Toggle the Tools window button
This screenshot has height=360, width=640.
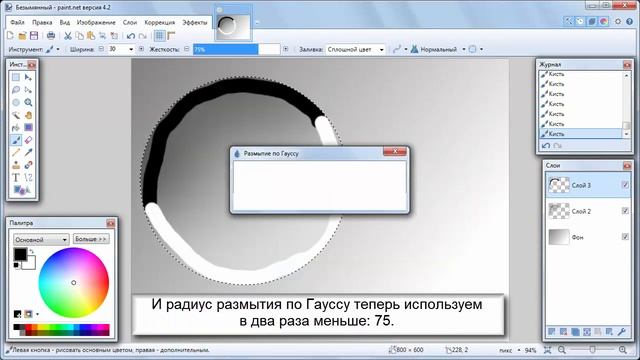click(x=569, y=21)
